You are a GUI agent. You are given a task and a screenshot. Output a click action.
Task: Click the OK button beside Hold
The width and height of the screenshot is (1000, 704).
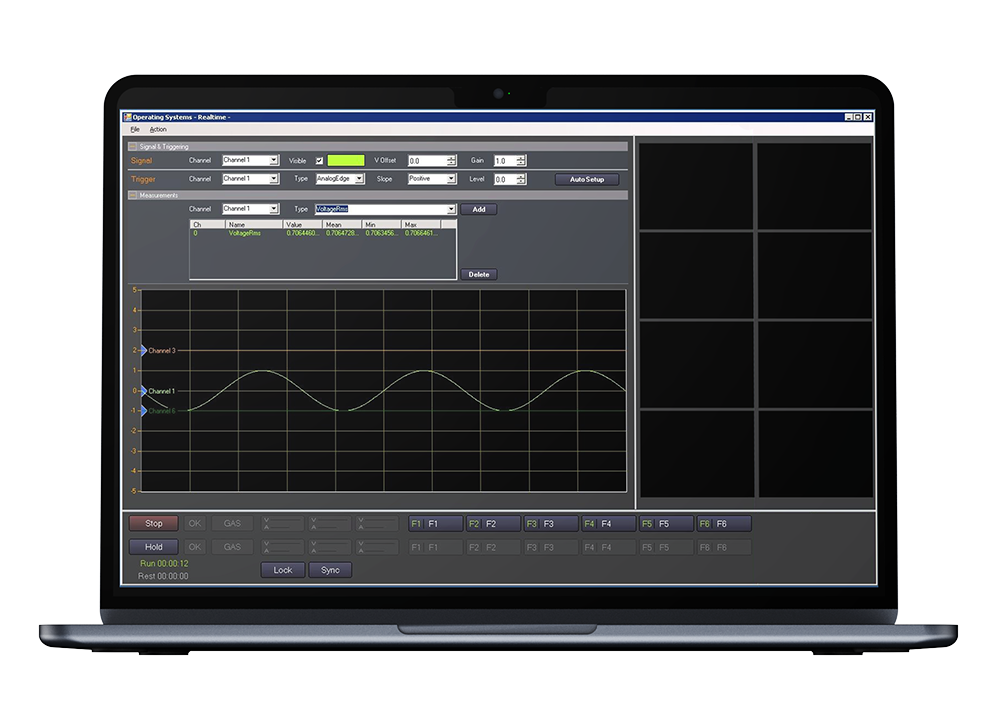(195, 547)
